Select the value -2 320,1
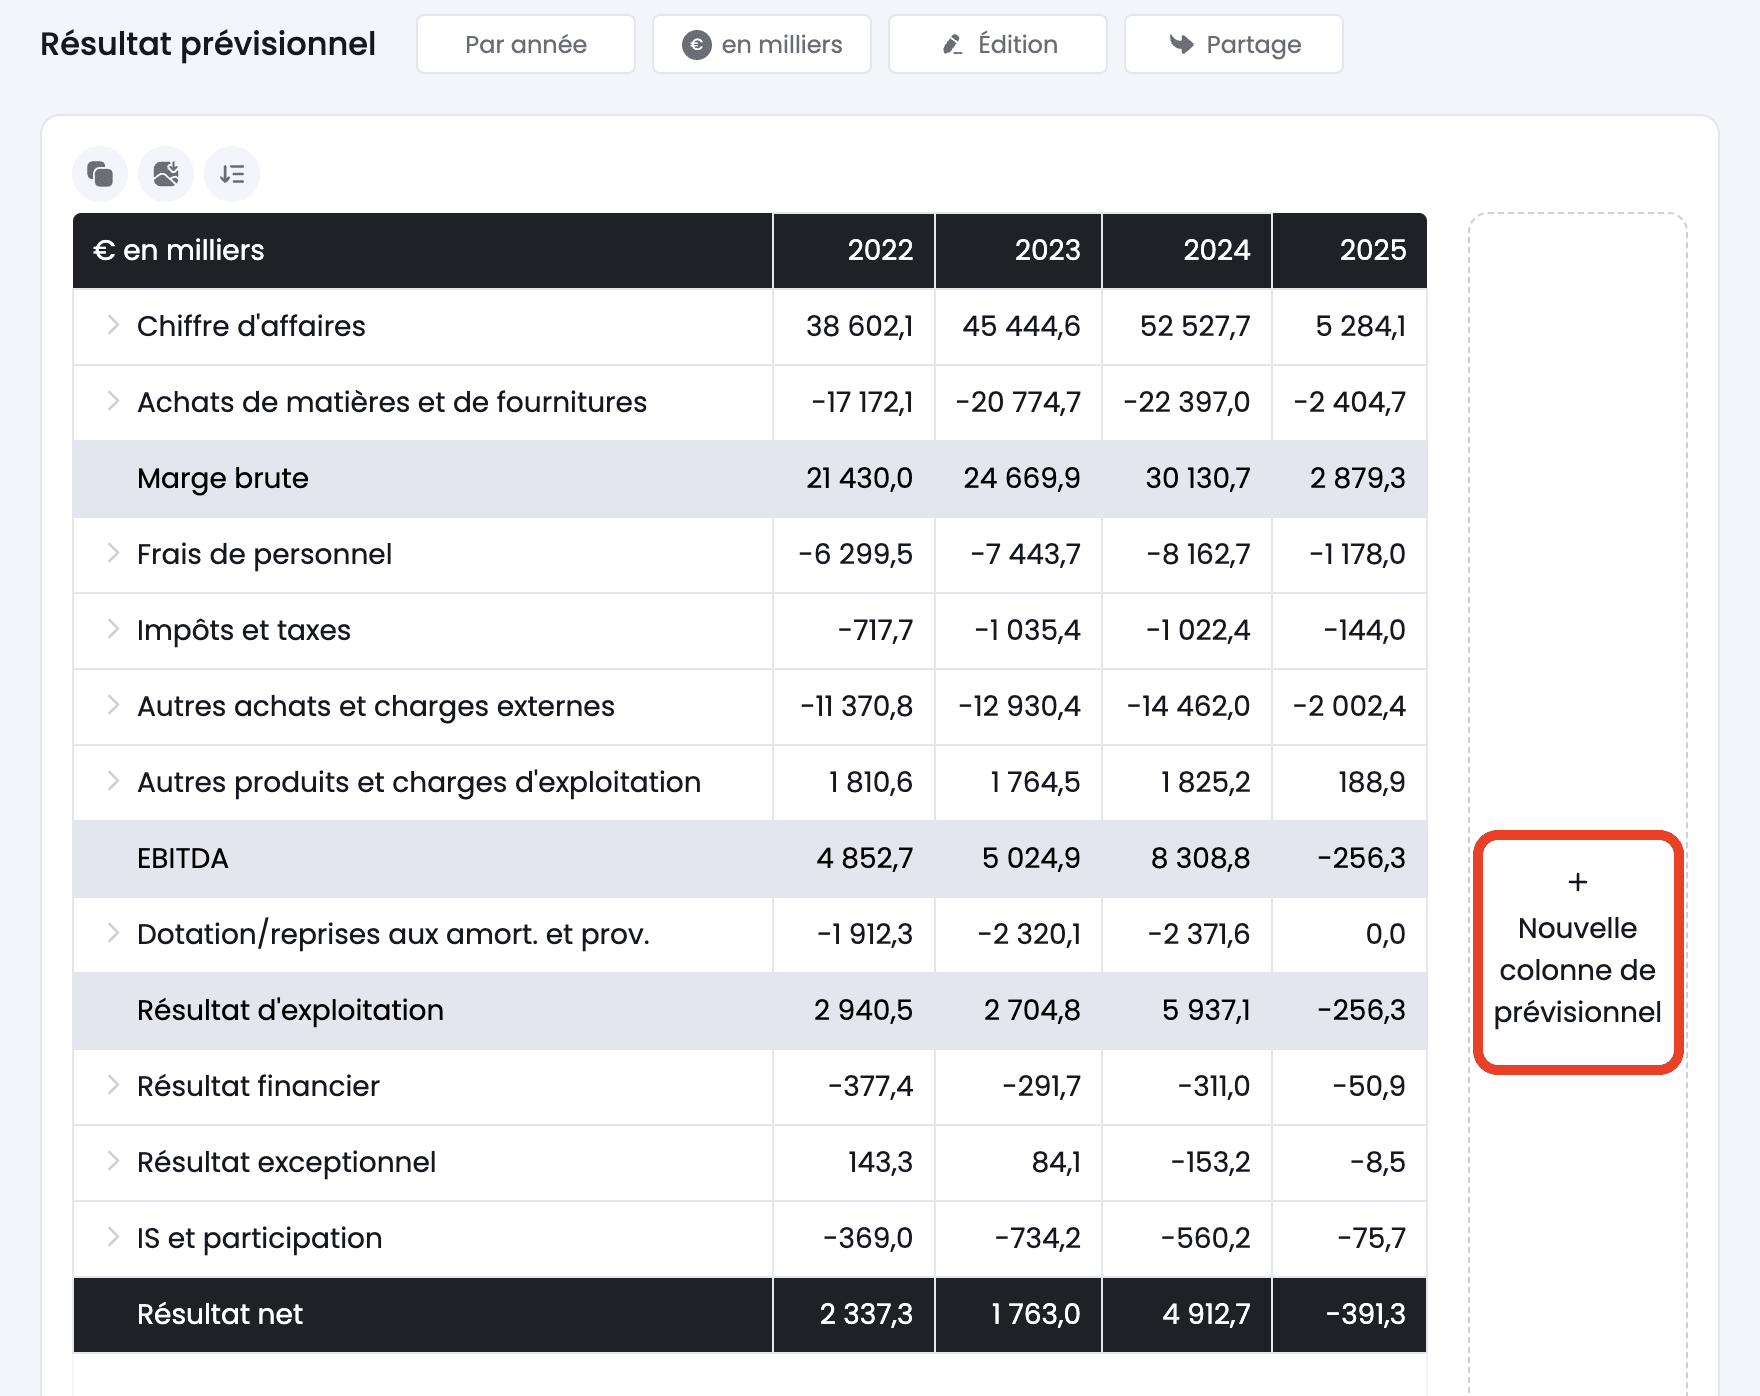The width and height of the screenshot is (1760, 1396). (x=1029, y=934)
